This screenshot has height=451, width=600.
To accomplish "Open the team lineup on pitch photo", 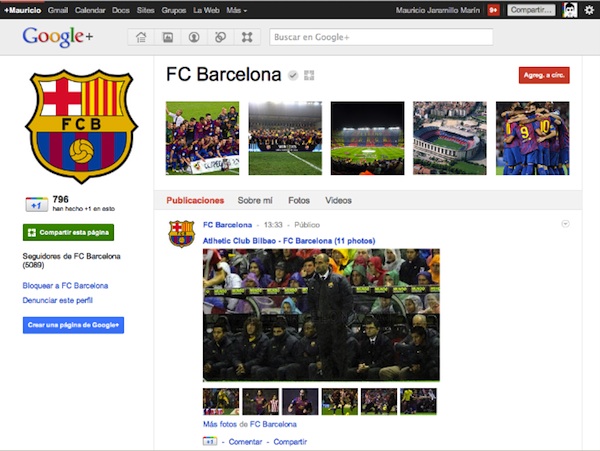I will pyautogui.click(x=285, y=138).
